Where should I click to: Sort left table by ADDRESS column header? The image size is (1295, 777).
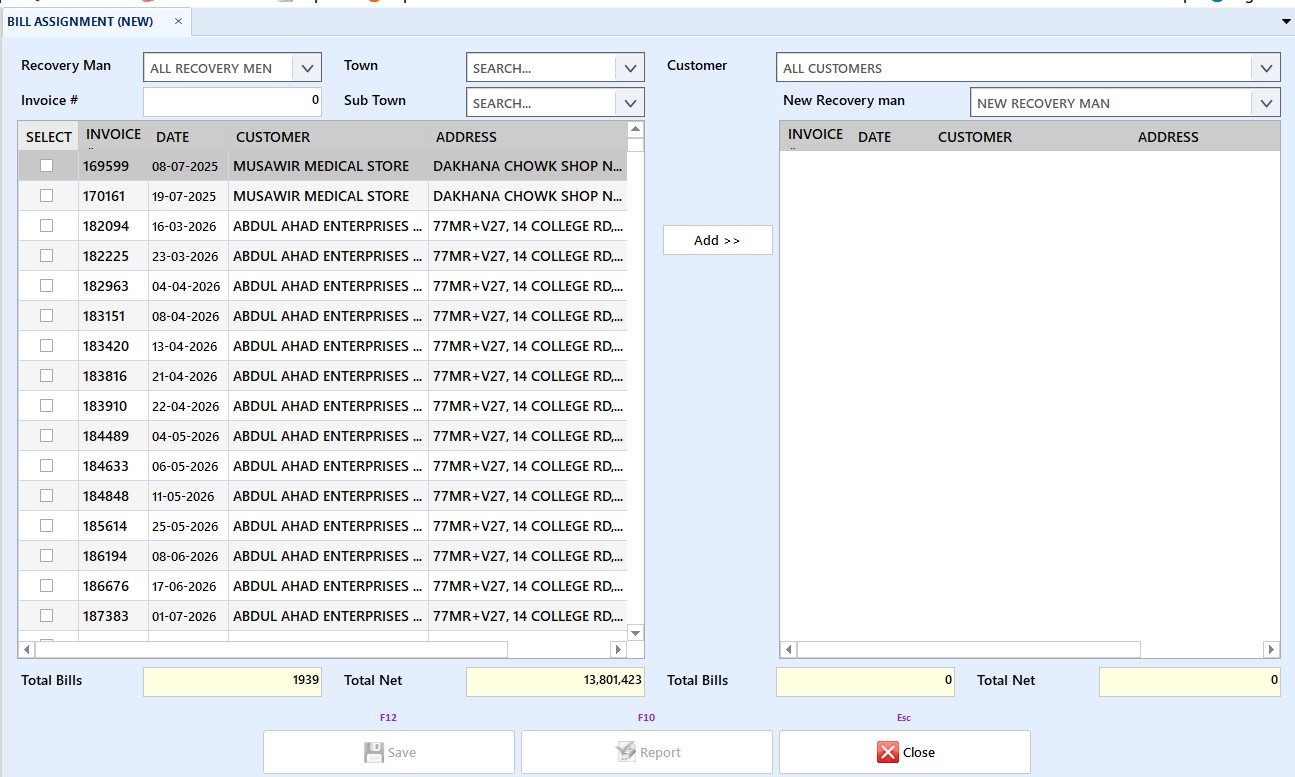(x=527, y=137)
